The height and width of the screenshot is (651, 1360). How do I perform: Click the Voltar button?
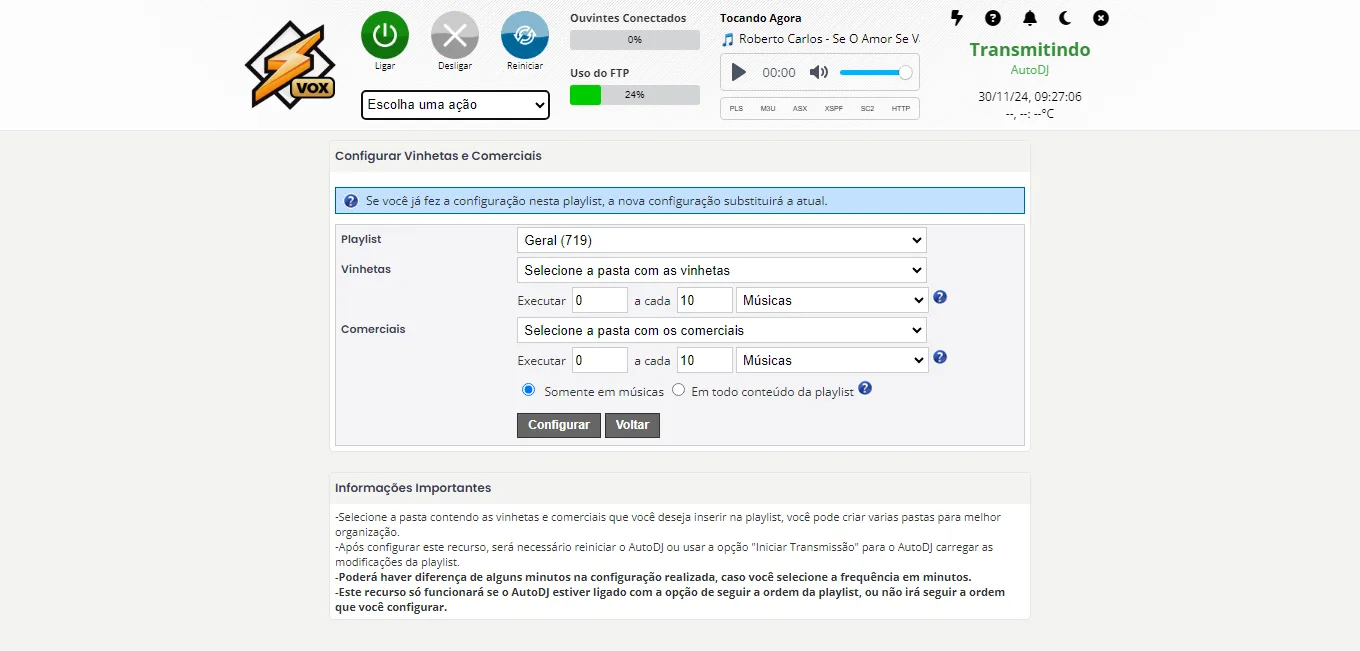coord(632,425)
